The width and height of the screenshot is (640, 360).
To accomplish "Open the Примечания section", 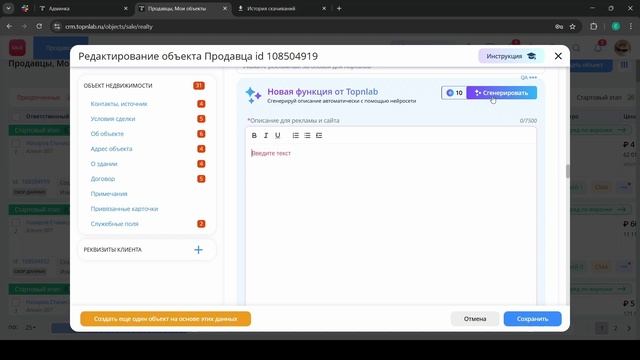I will pyautogui.click(x=109, y=194).
